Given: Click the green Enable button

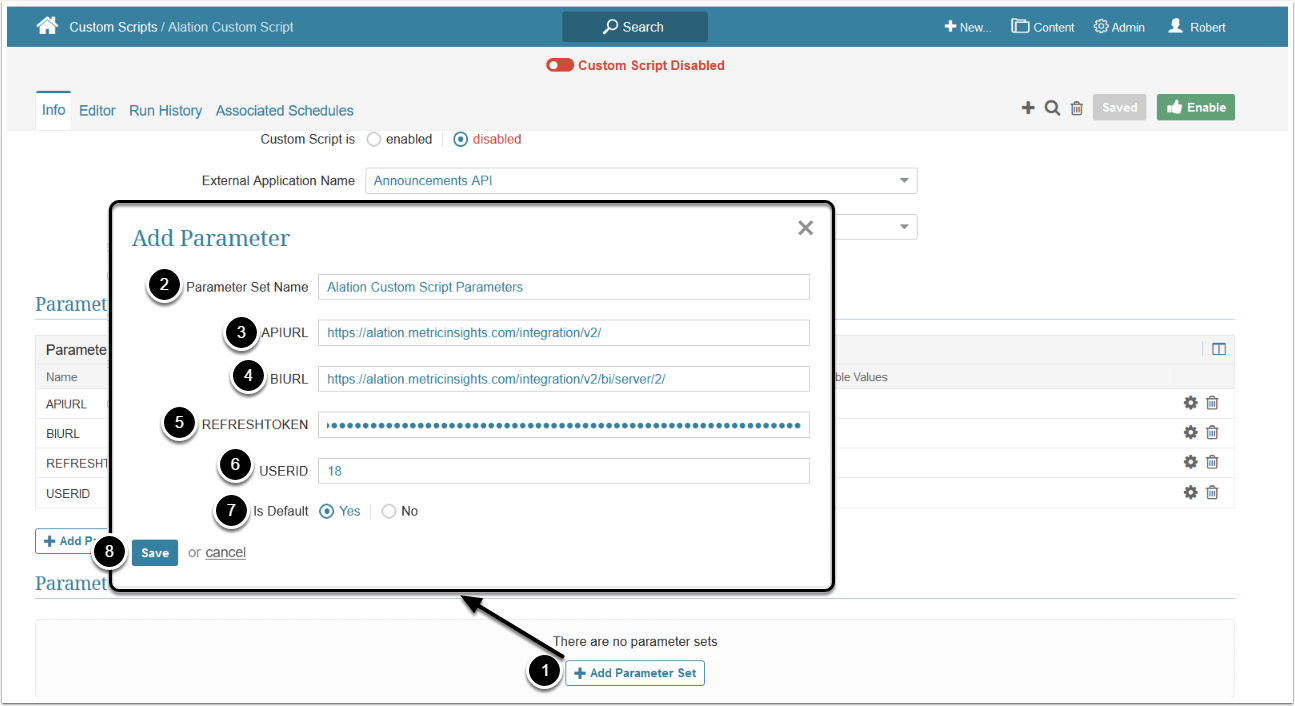Looking at the screenshot, I should tap(1196, 107).
